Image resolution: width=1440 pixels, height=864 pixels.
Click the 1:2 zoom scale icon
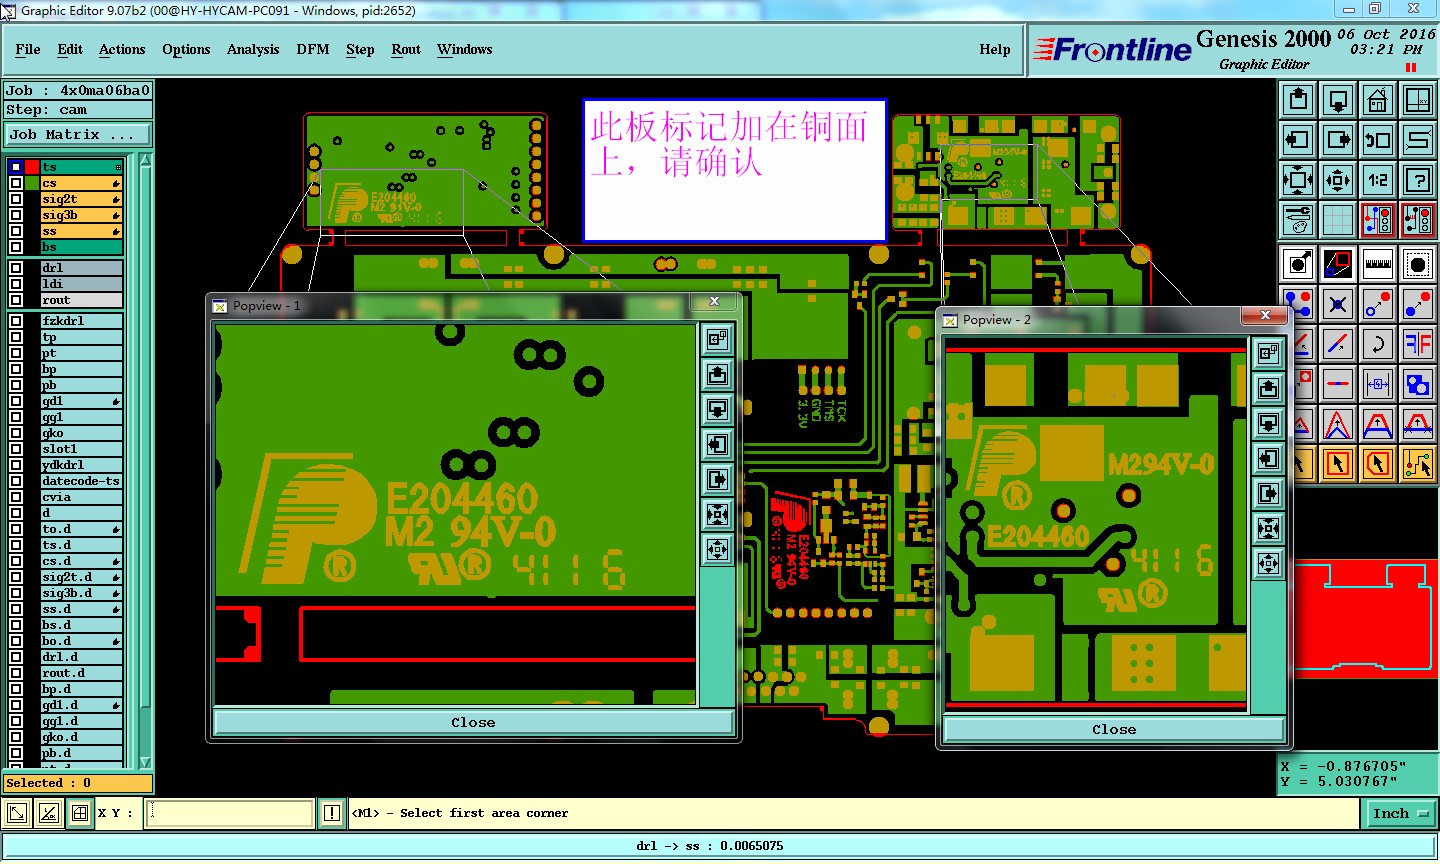click(1378, 180)
